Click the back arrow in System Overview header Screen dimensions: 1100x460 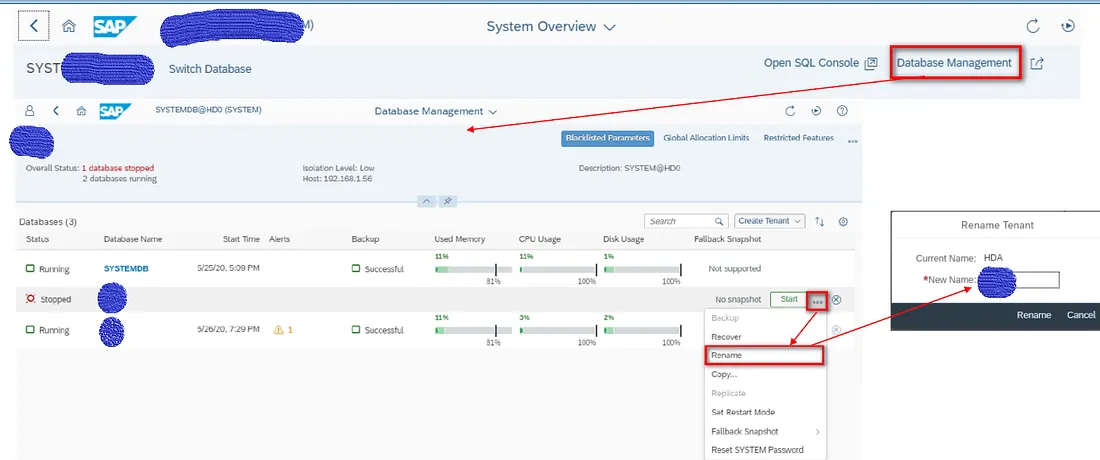(x=34, y=27)
